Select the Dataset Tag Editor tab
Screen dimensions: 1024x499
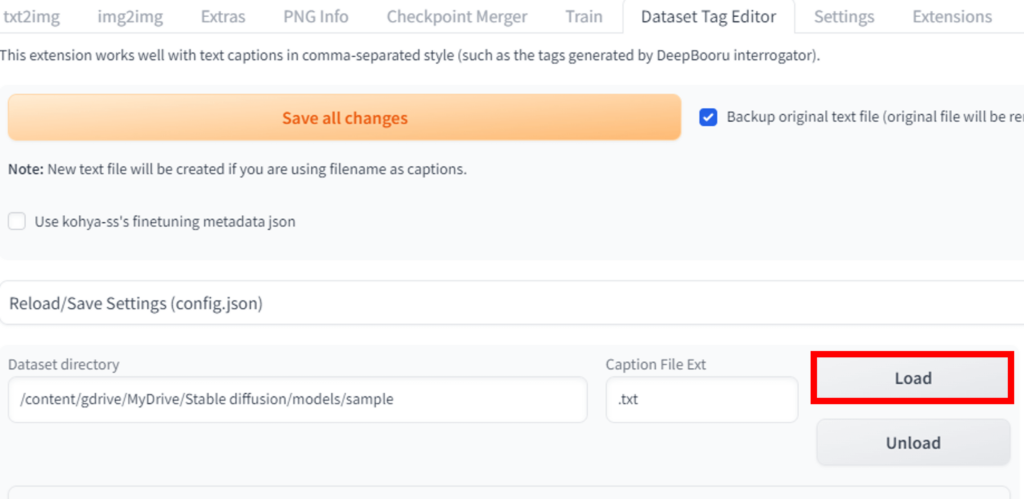click(708, 16)
